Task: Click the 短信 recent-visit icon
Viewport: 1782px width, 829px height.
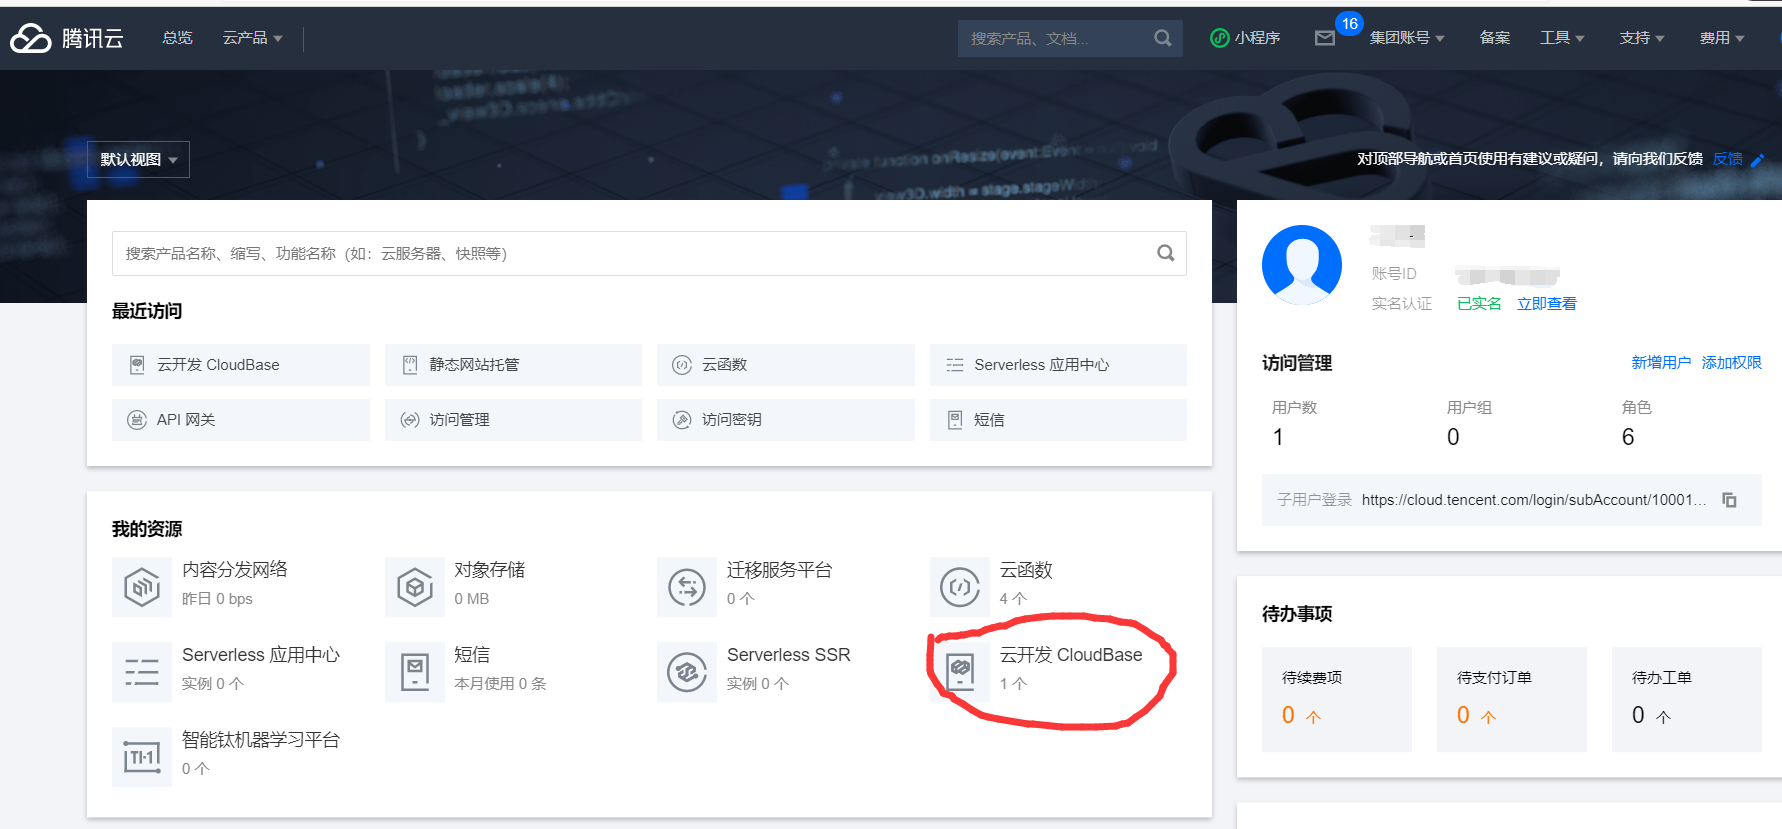Action: (x=955, y=420)
